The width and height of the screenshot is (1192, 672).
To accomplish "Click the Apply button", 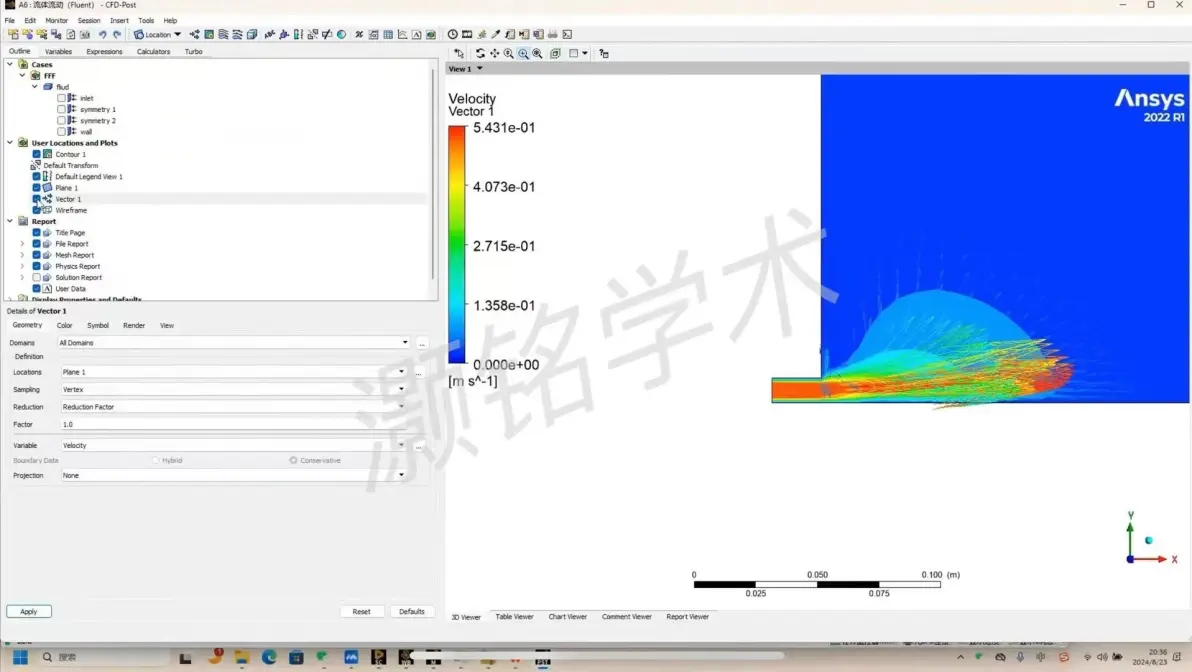I will pos(29,611).
